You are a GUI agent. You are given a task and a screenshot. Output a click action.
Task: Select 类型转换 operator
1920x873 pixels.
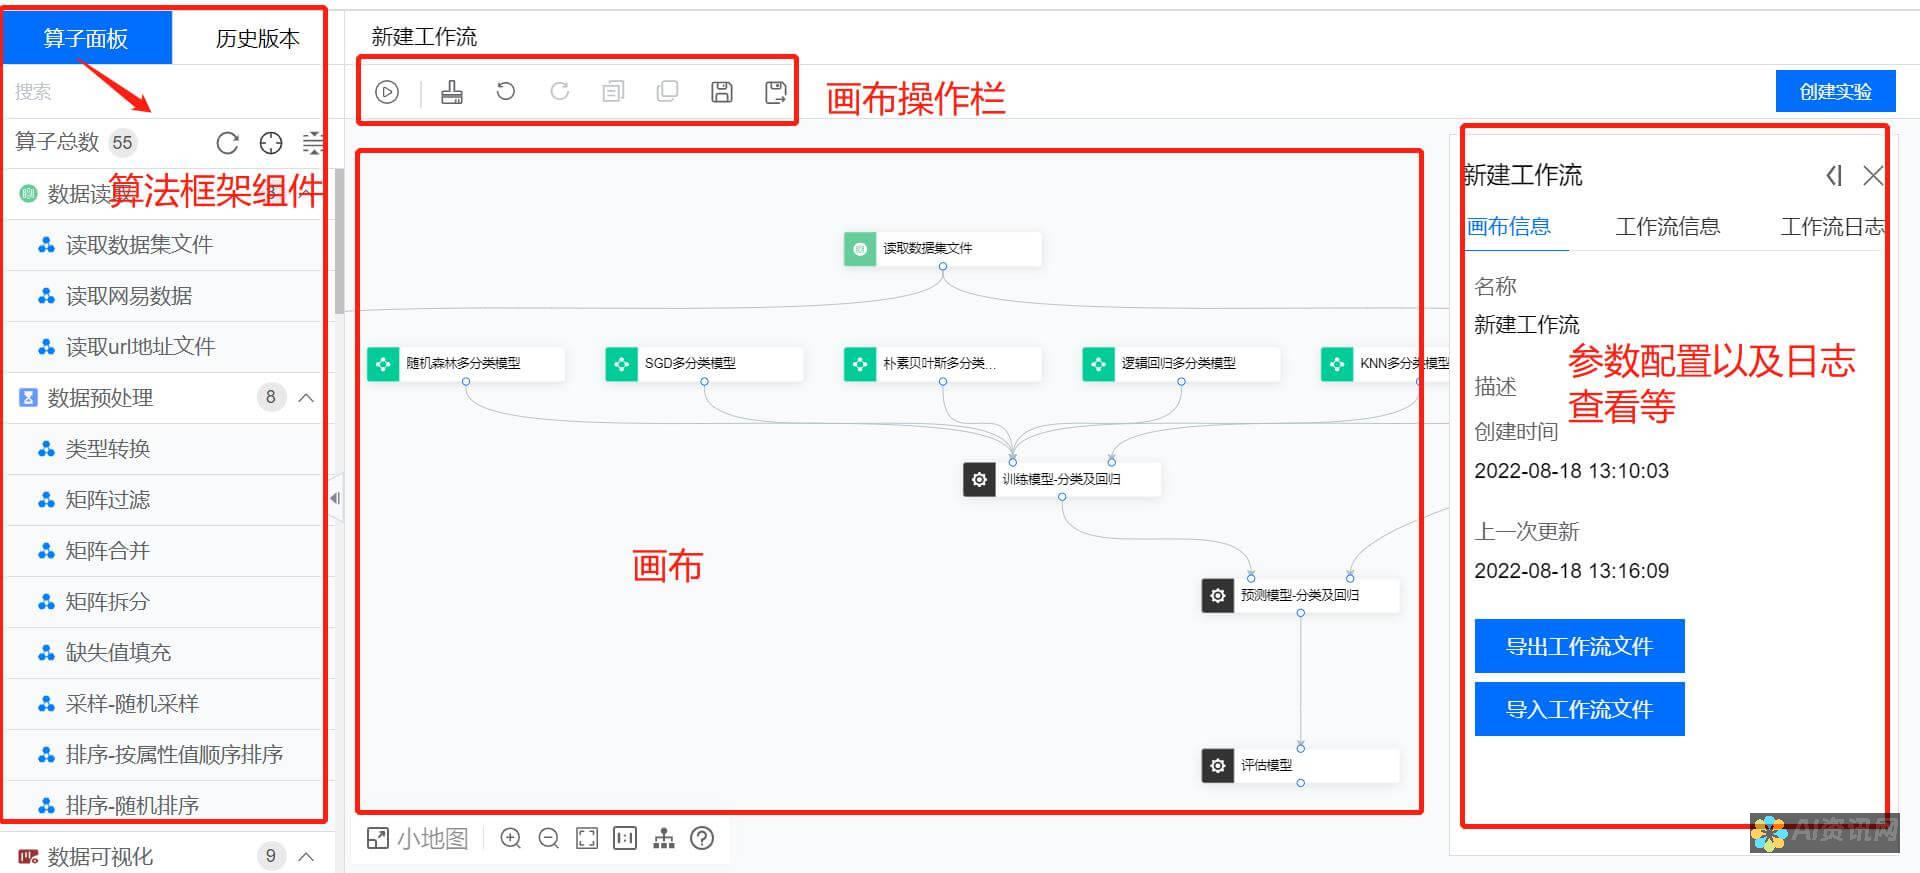tap(165, 449)
